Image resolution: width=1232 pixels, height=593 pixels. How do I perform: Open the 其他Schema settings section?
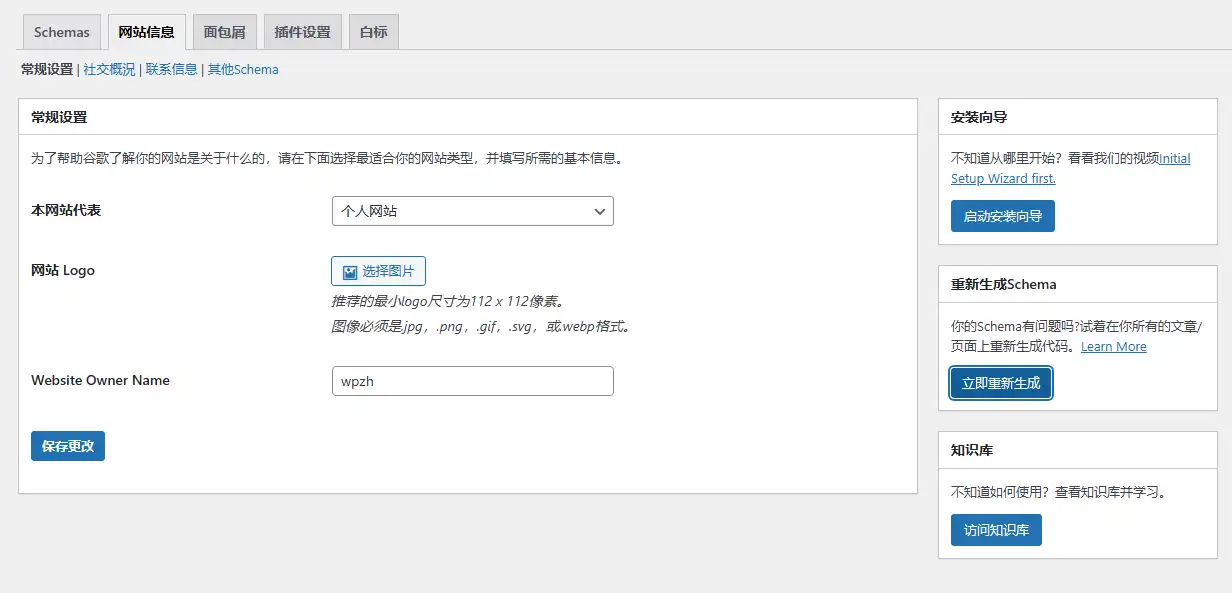coord(242,69)
